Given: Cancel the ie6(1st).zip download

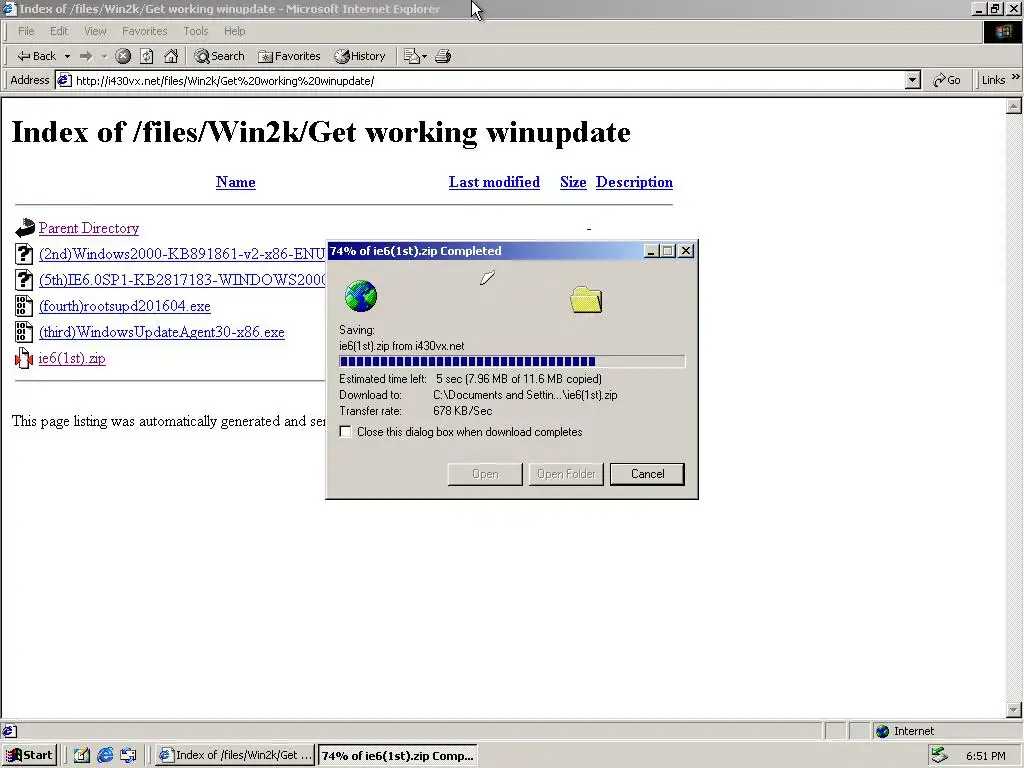Looking at the screenshot, I should point(647,474).
